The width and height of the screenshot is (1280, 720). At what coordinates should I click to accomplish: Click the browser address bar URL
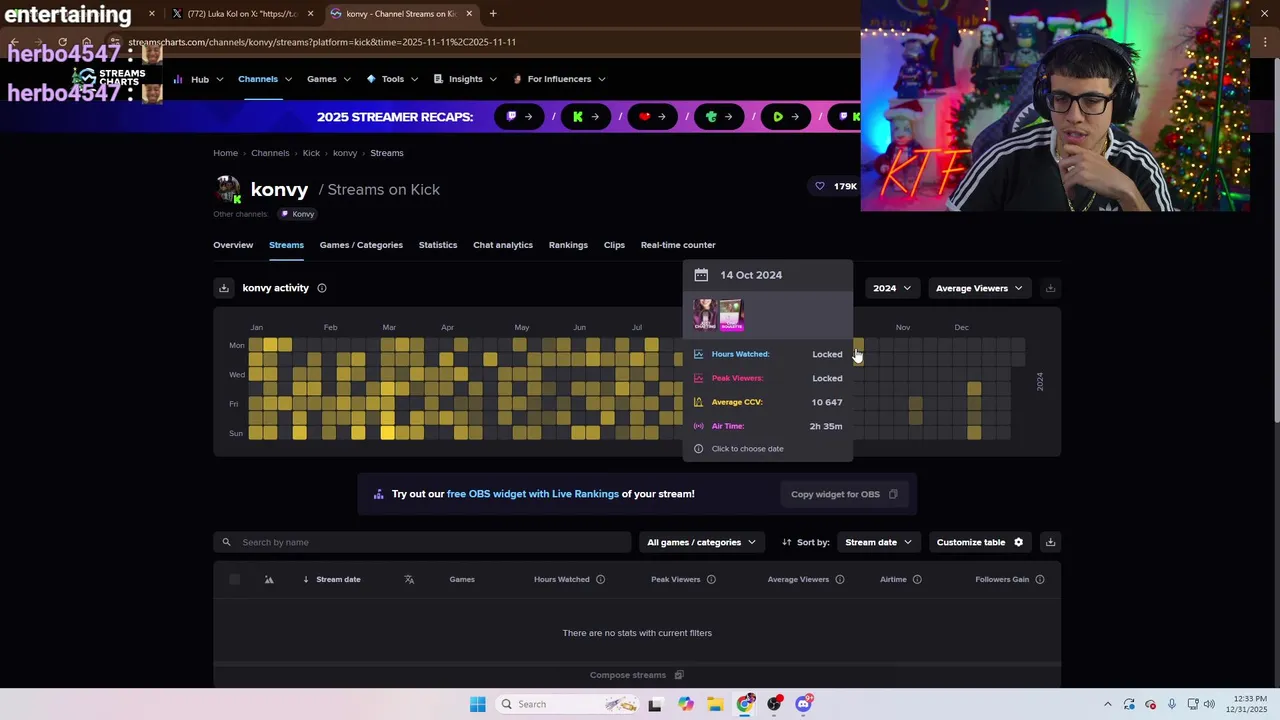tap(322, 42)
